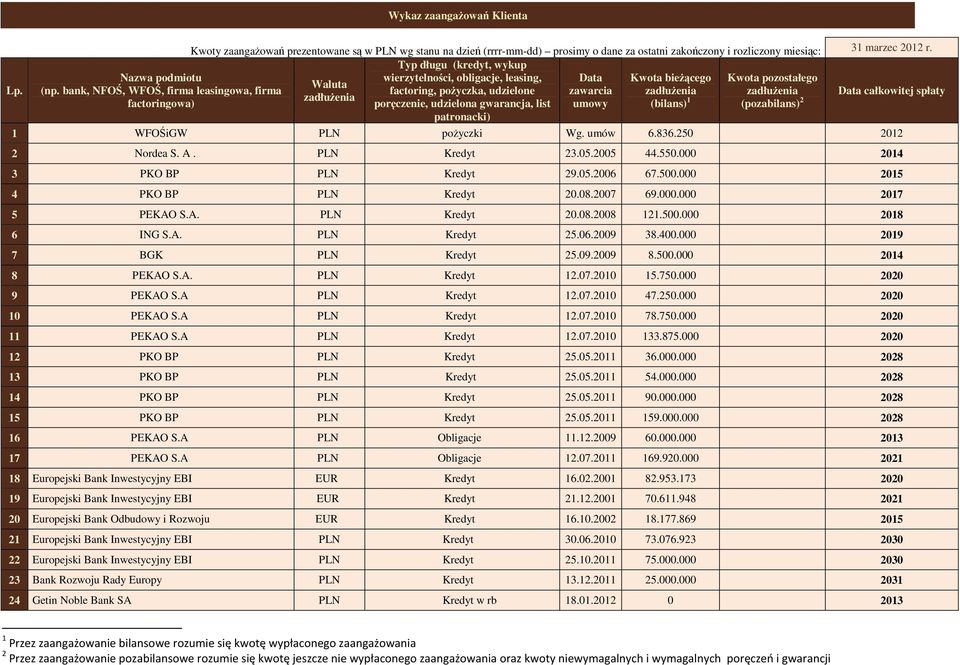Select the amount '15.750.000'
Screen dimensions: 960x665
[670, 275]
